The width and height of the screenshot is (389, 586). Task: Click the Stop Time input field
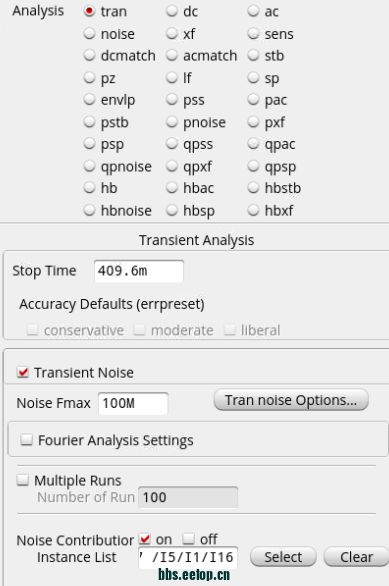tap(139, 271)
